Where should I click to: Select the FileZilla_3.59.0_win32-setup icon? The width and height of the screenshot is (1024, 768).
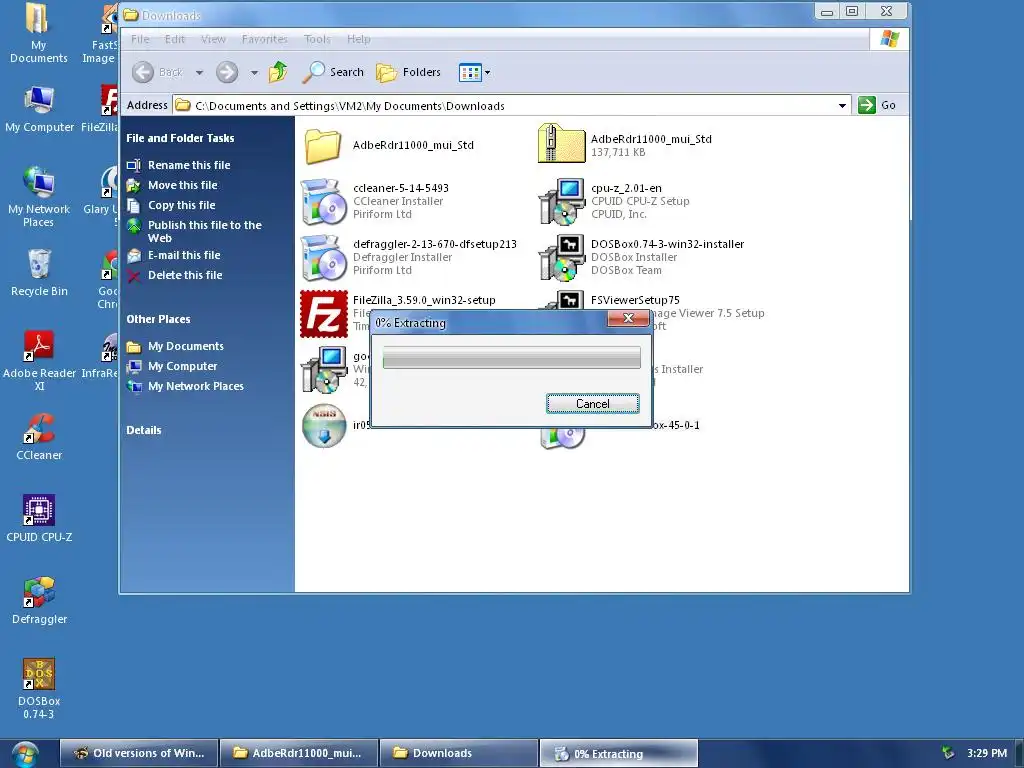(323, 314)
